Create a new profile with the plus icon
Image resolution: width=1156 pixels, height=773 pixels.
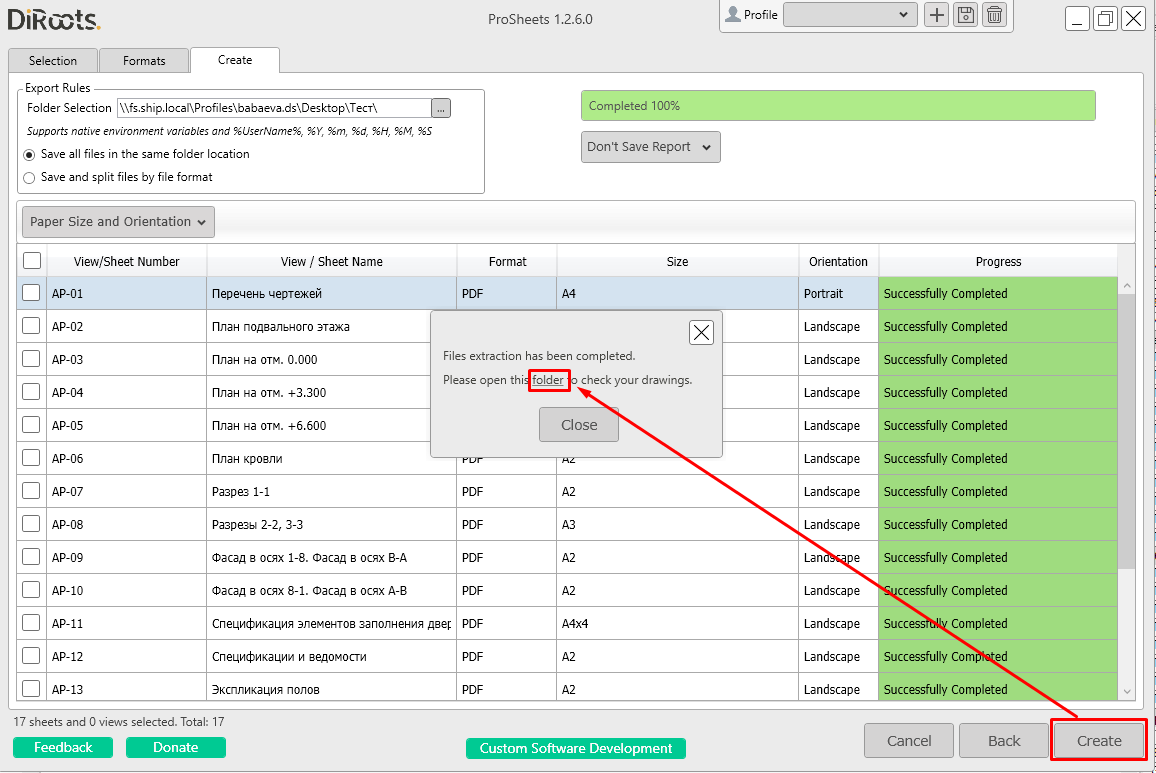[x=936, y=15]
